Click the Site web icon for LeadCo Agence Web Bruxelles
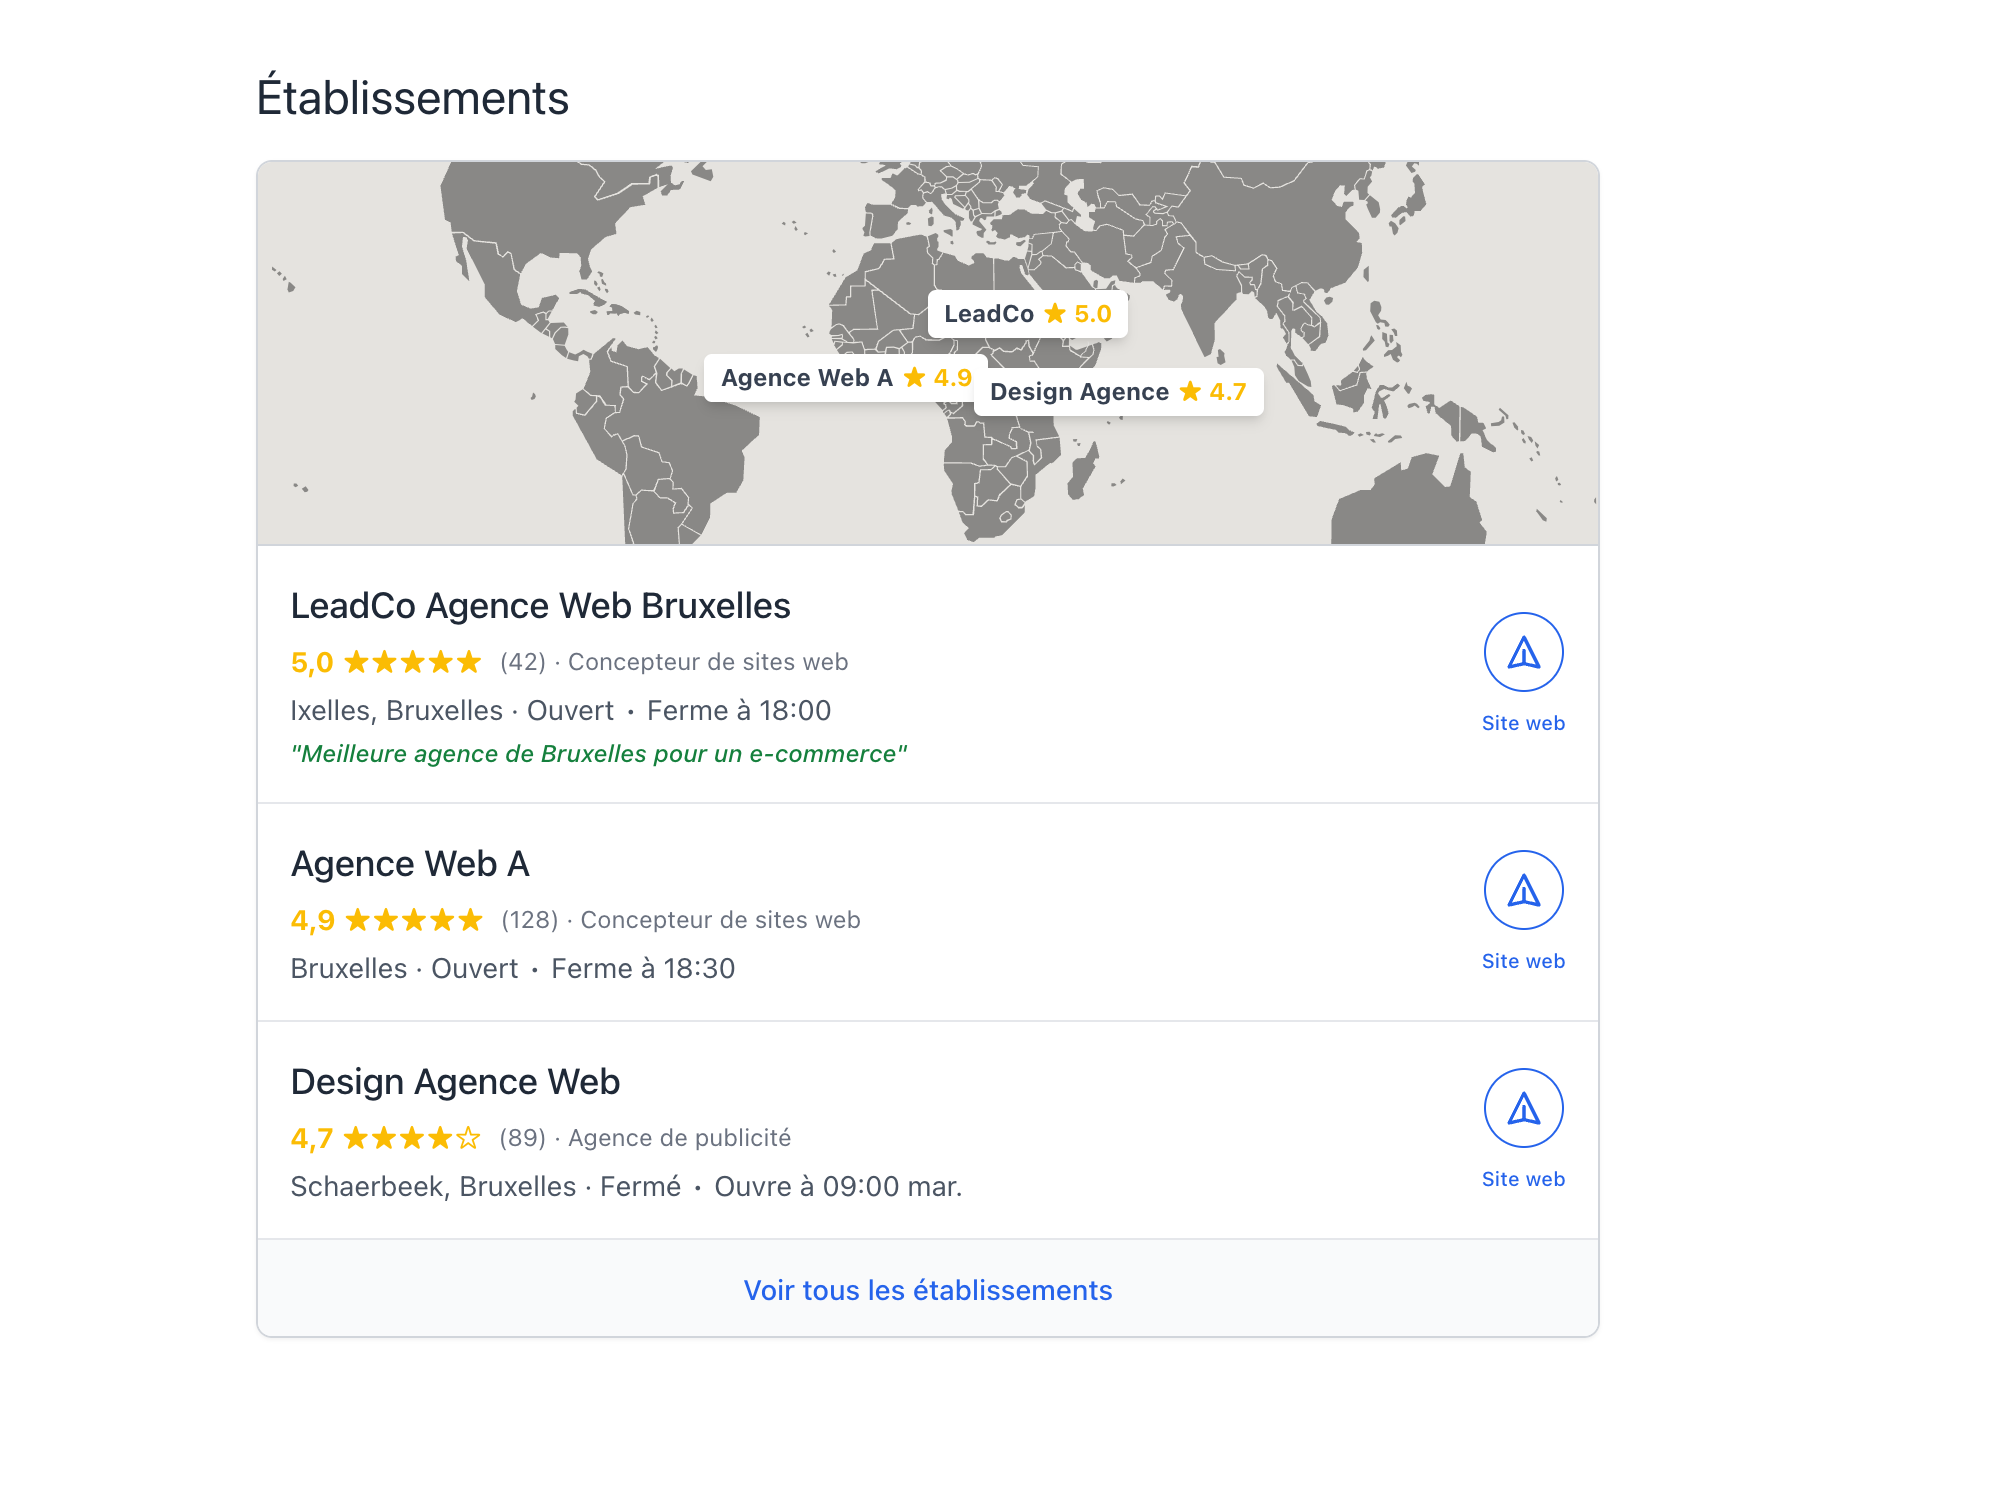Viewport: 2000px width, 1500px height. [x=1522, y=651]
